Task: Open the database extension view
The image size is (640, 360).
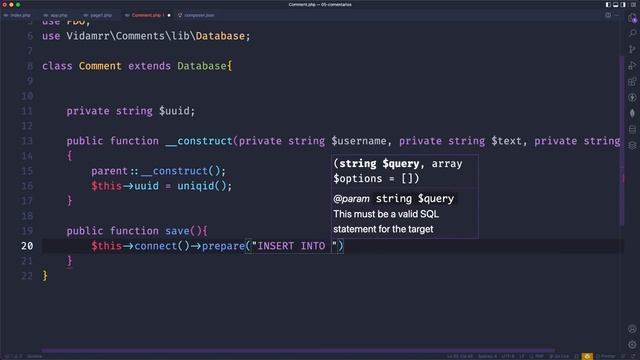Action: (632, 129)
